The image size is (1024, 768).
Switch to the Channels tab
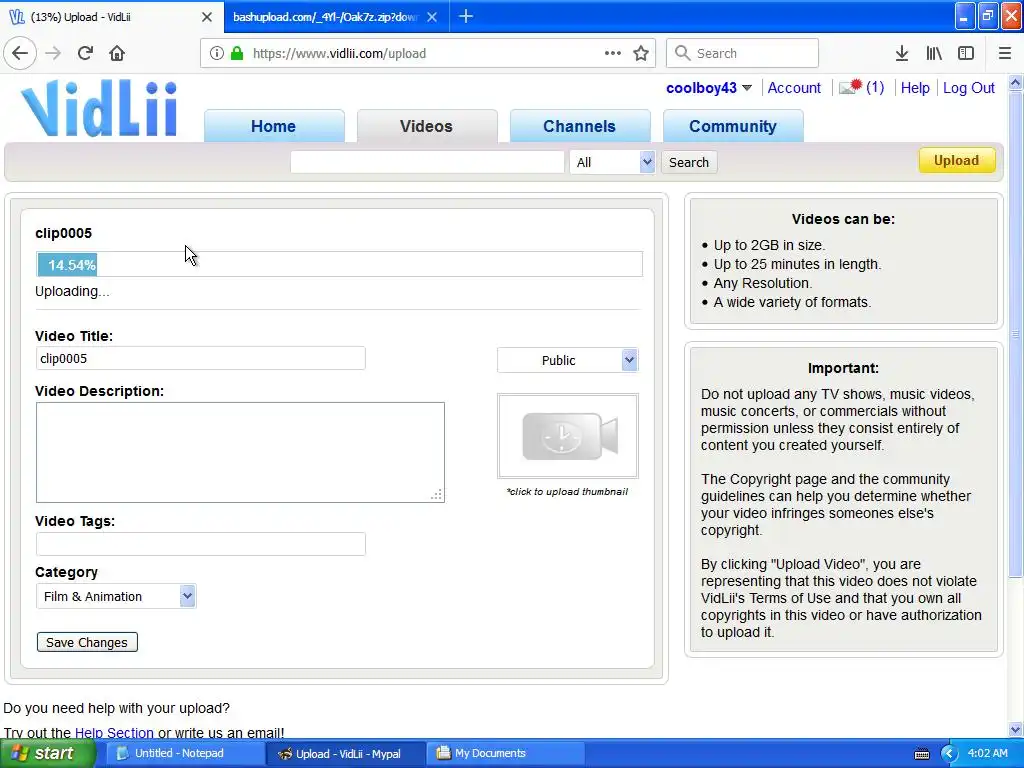(x=579, y=126)
